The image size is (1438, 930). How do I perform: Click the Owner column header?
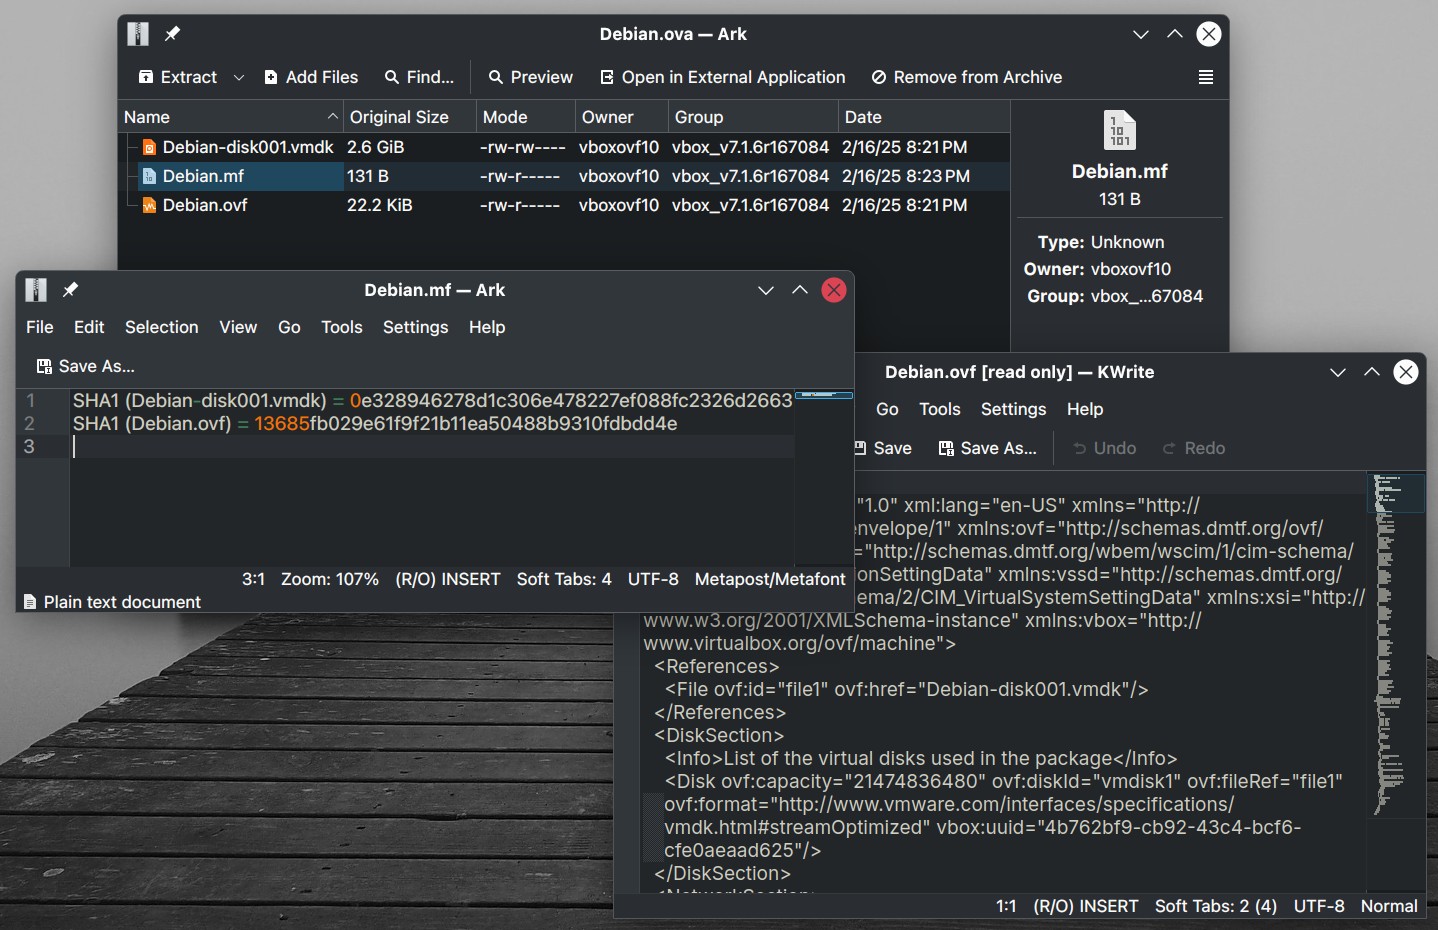pos(621,117)
